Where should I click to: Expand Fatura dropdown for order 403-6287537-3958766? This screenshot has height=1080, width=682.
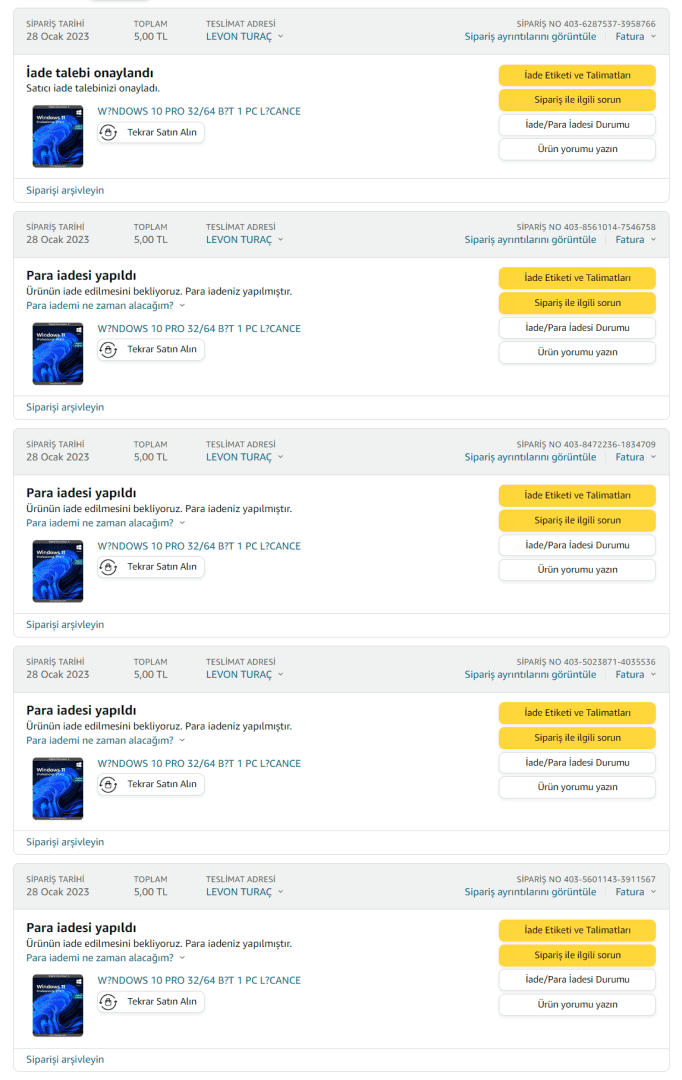pos(636,36)
